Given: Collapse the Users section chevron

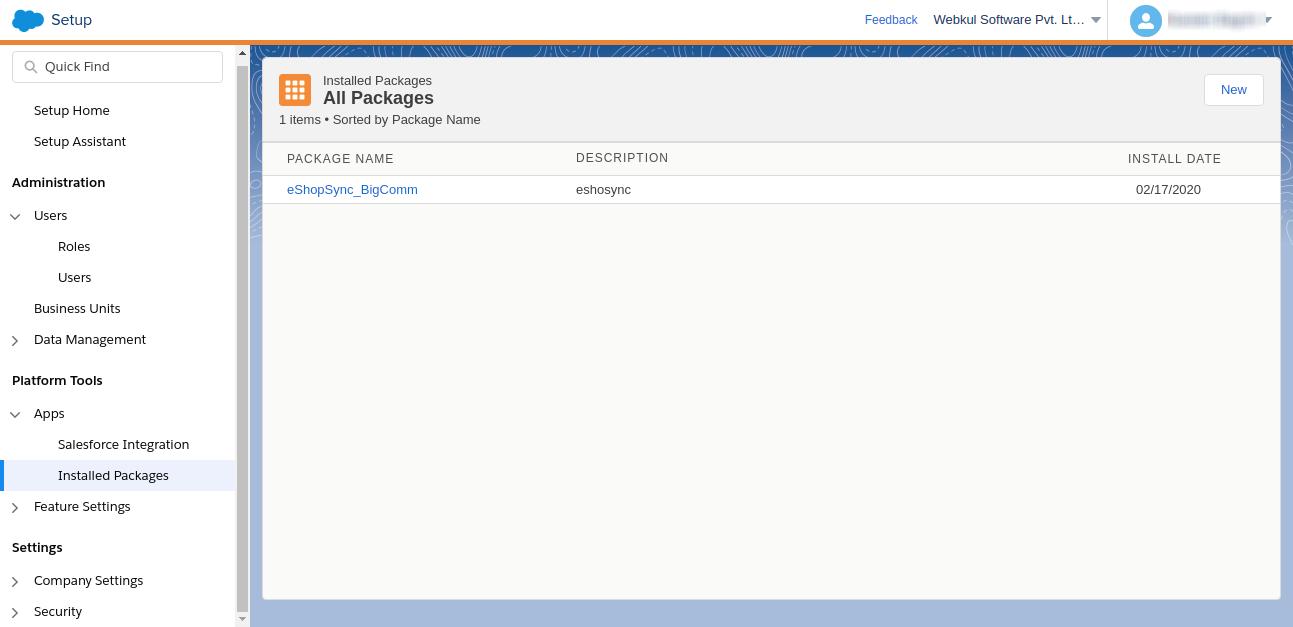Looking at the screenshot, I should (x=15, y=216).
